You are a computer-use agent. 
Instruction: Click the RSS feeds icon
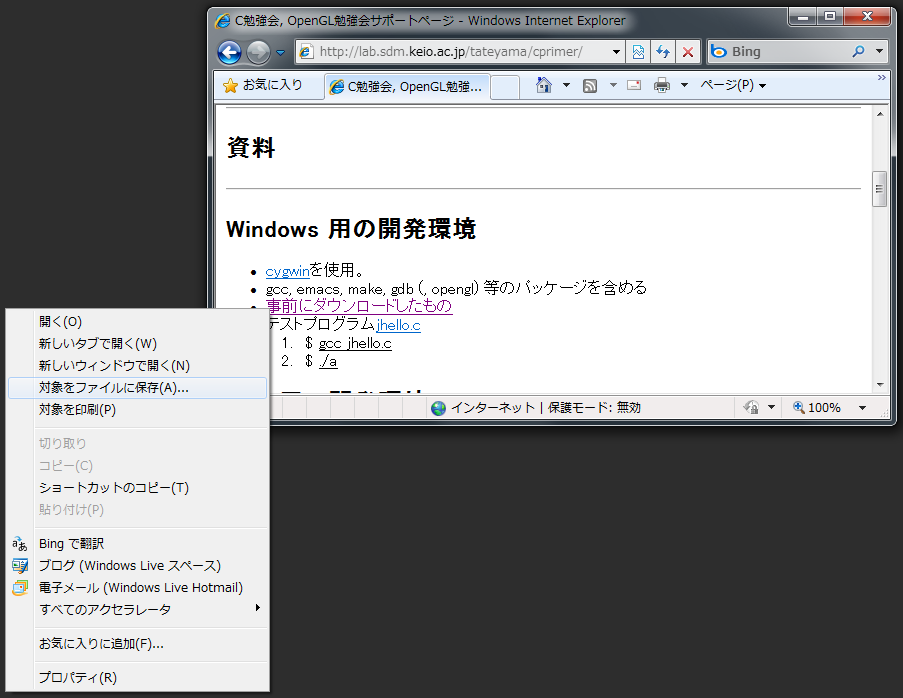coord(590,86)
